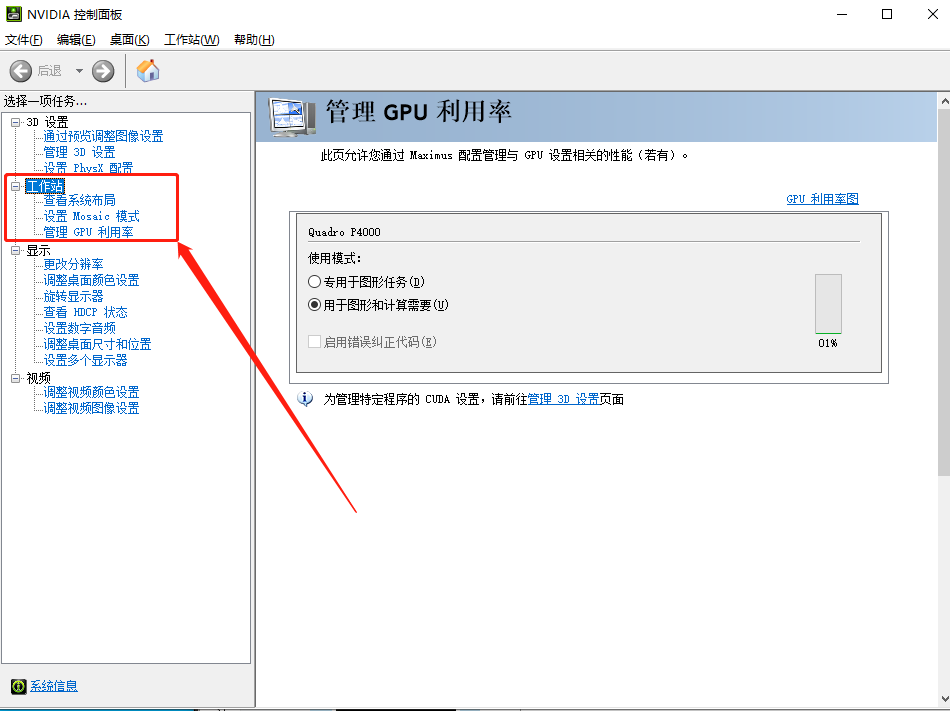Click the 选择一项任务... heading
Image resolution: width=950 pixels, height=711 pixels.
coord(45,101)
